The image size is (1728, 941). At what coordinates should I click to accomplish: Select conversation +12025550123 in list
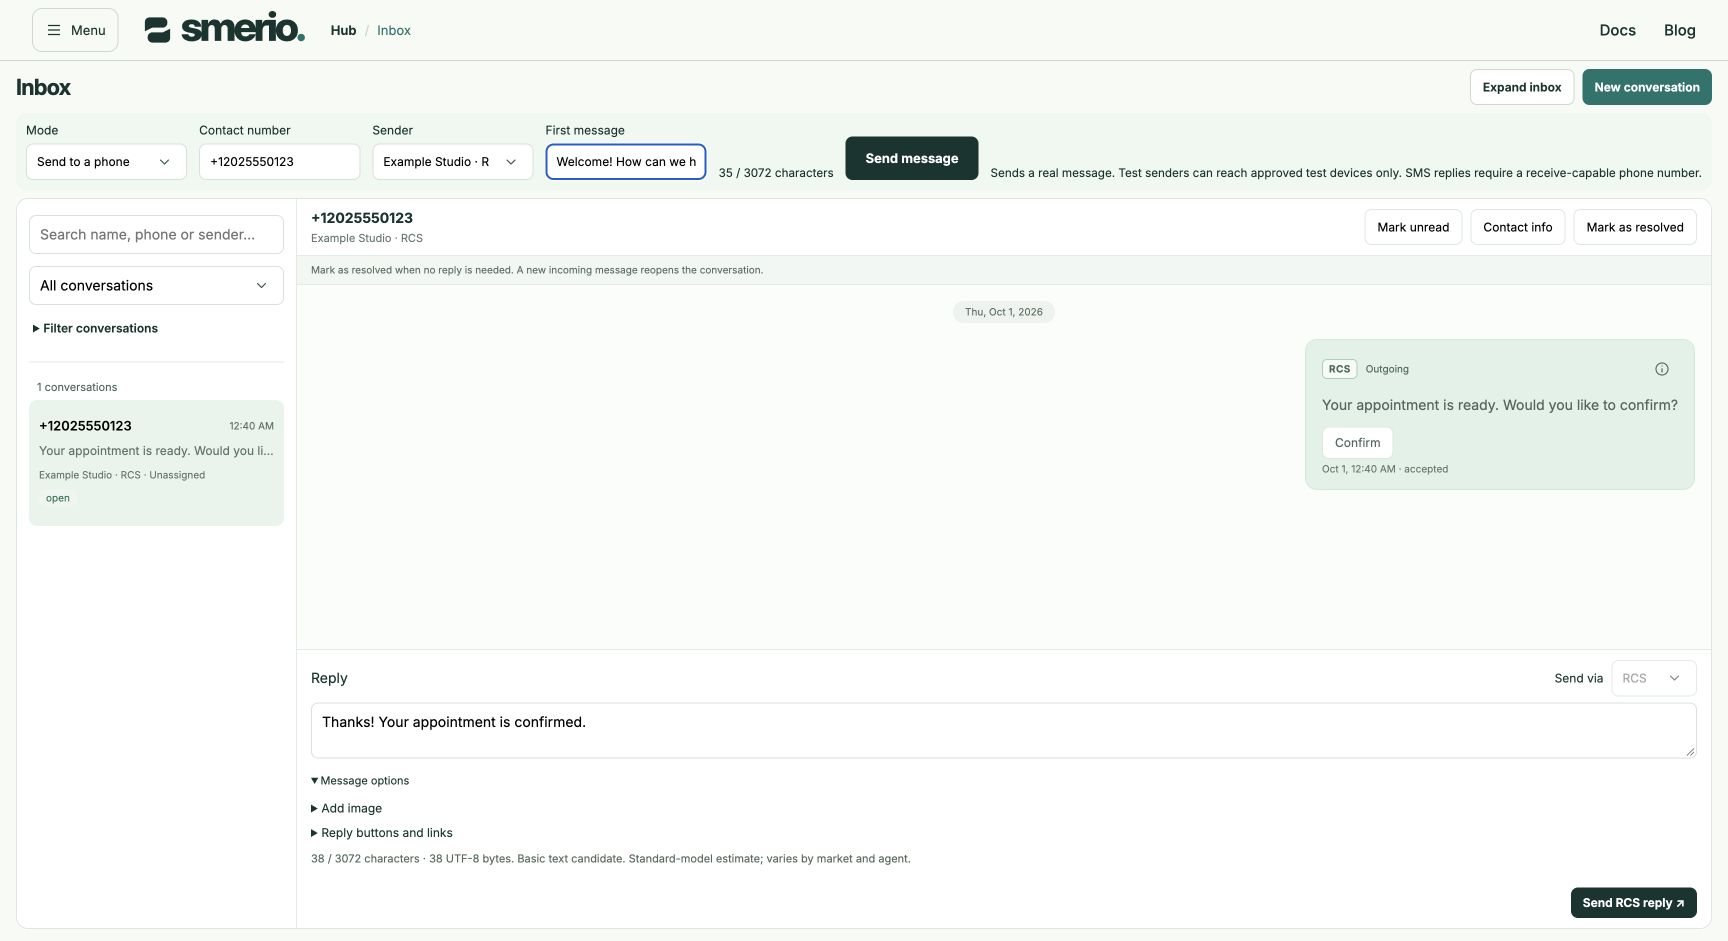pyautogui.click(x=156, y=463)
